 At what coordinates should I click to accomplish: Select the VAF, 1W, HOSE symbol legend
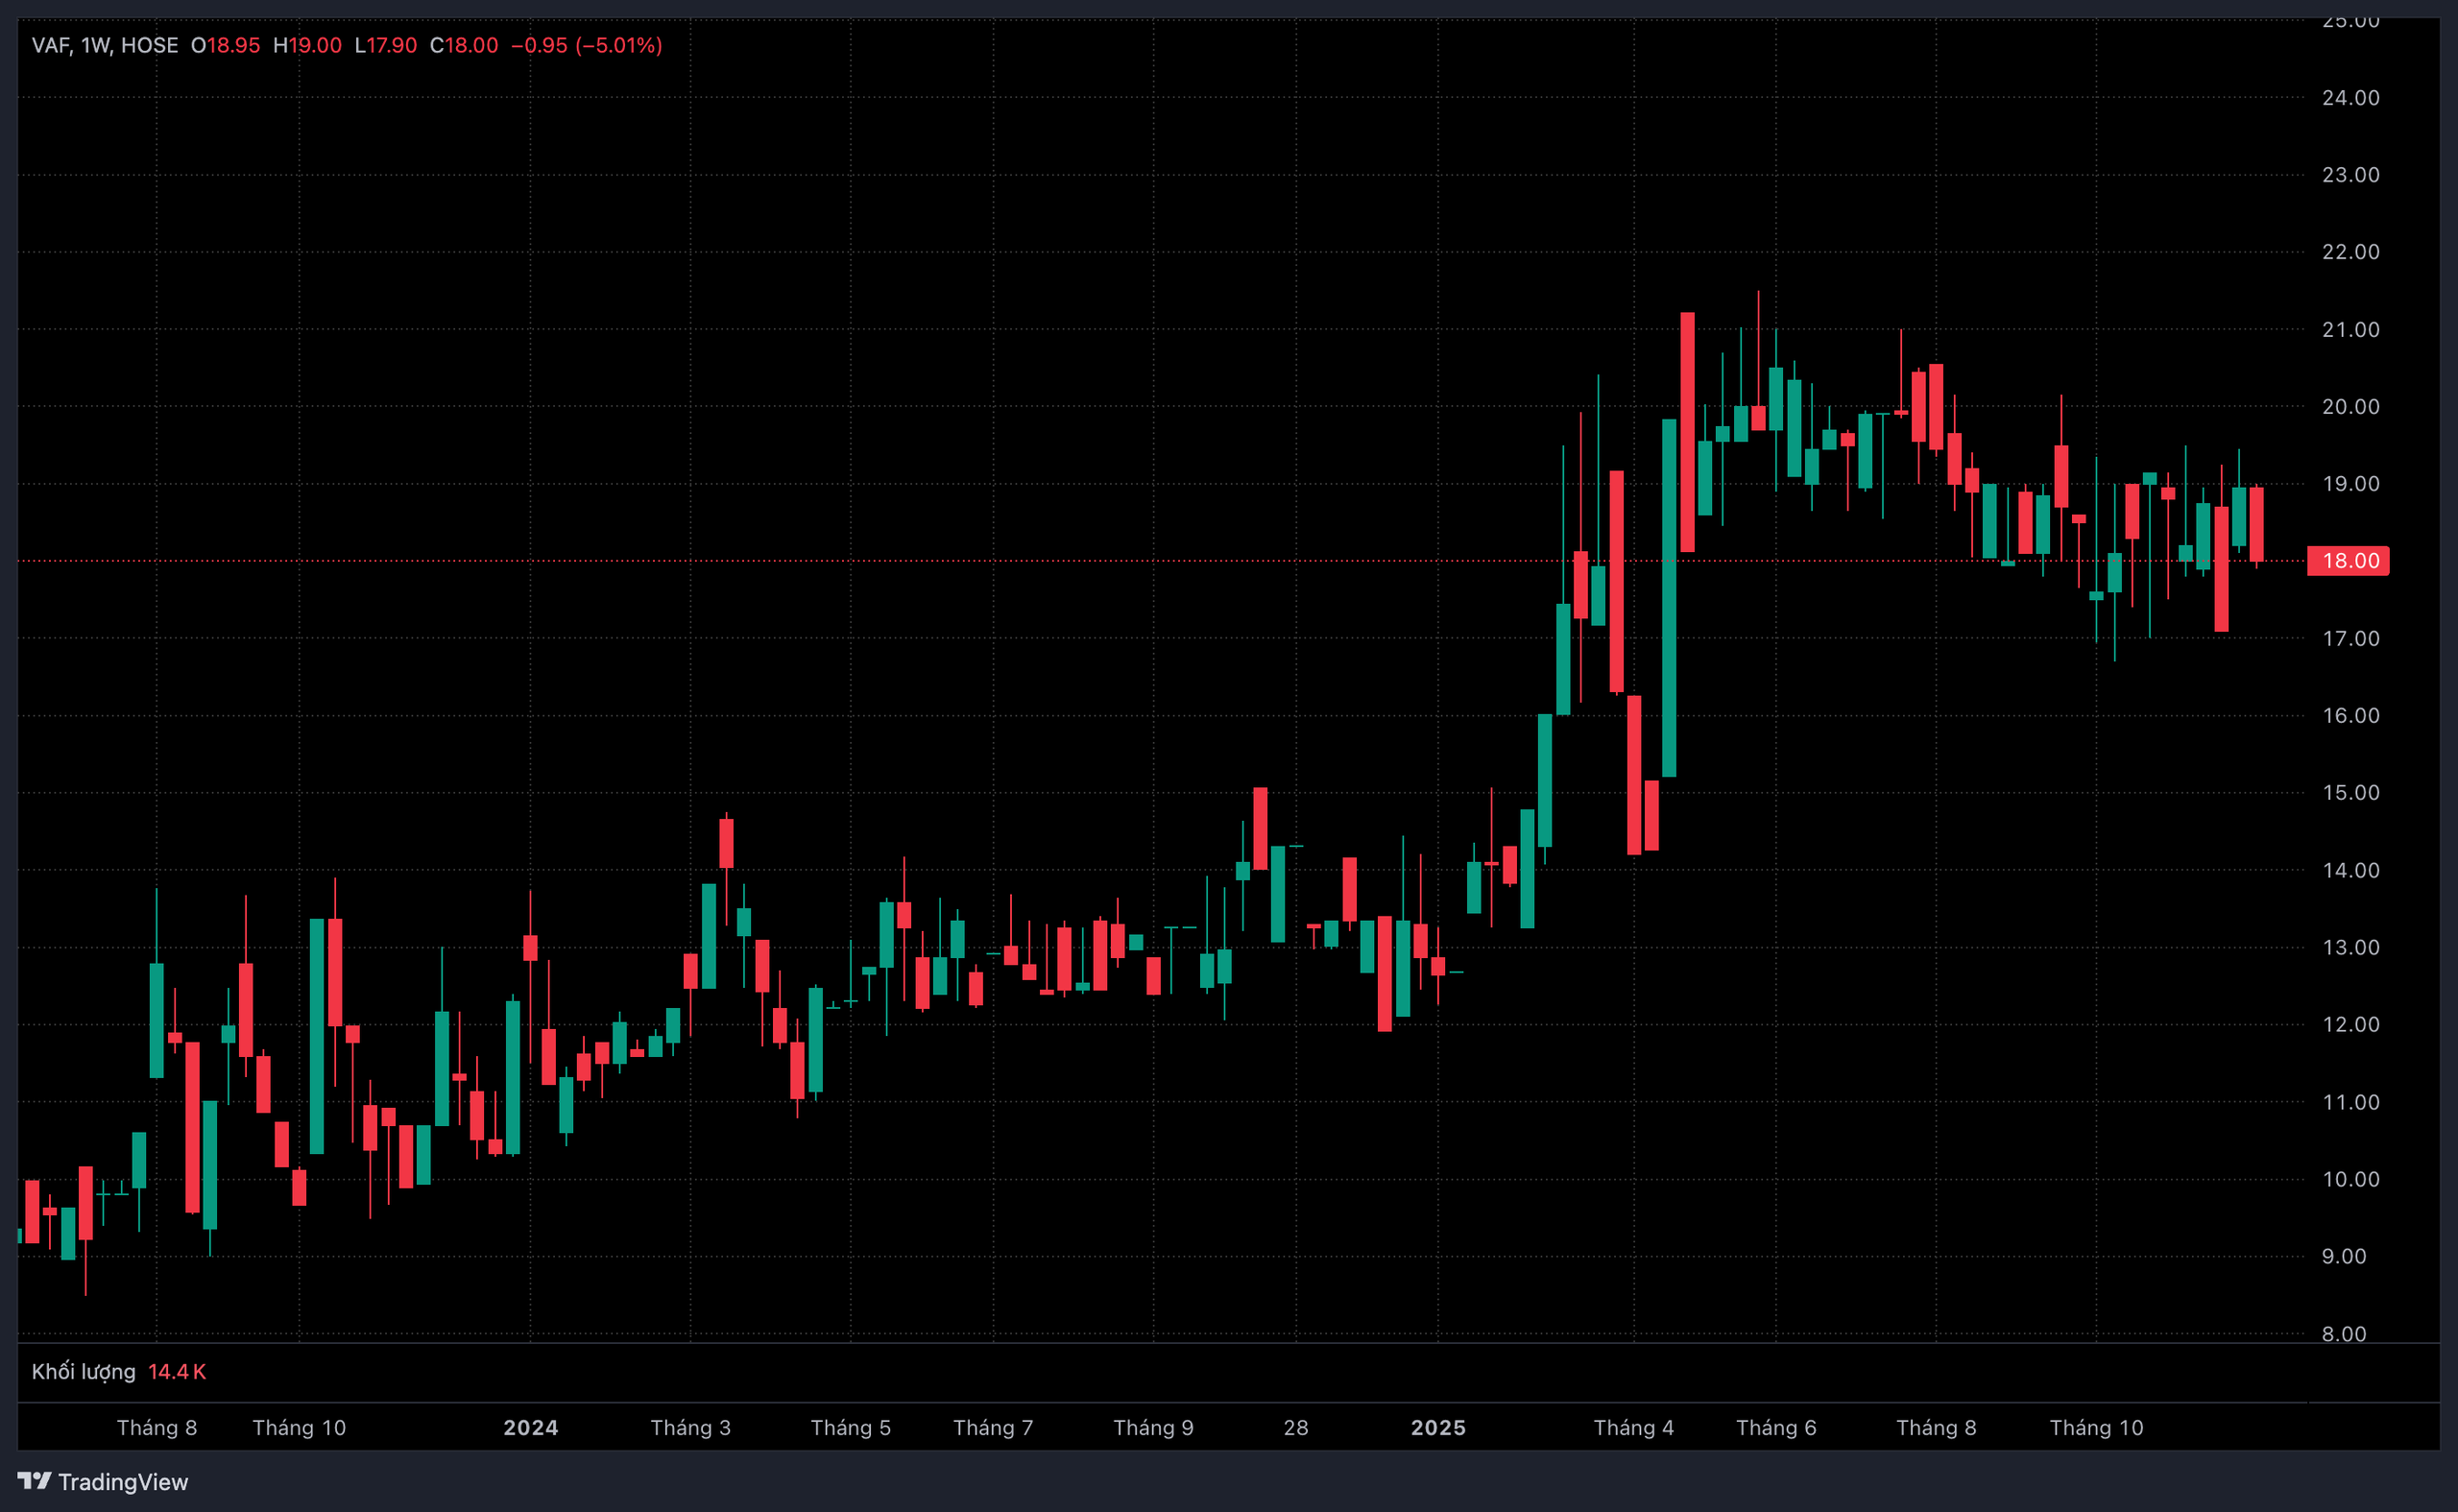[x=105, y=45]
